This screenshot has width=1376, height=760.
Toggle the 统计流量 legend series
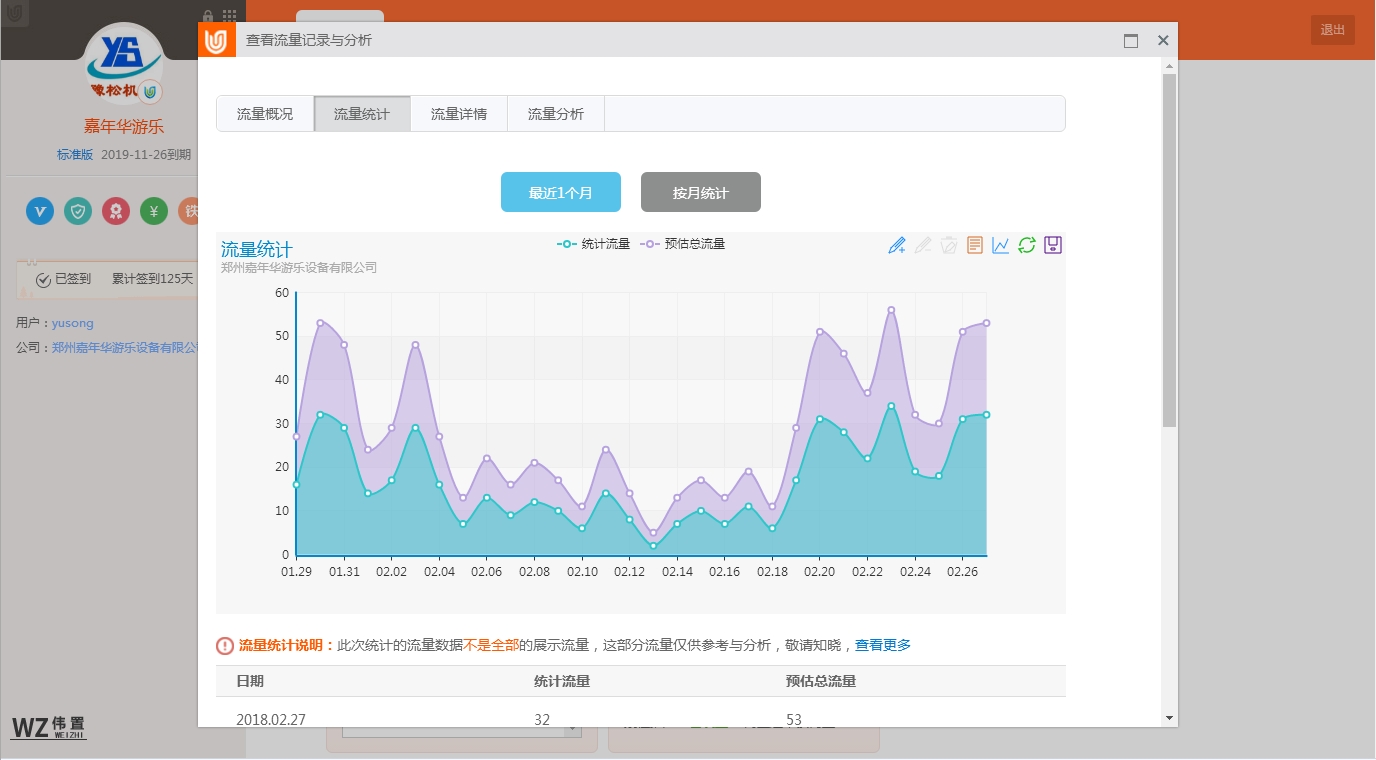594,244
